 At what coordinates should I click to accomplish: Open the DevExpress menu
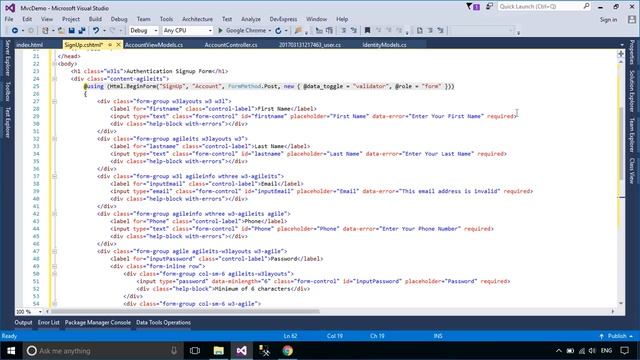283,19
